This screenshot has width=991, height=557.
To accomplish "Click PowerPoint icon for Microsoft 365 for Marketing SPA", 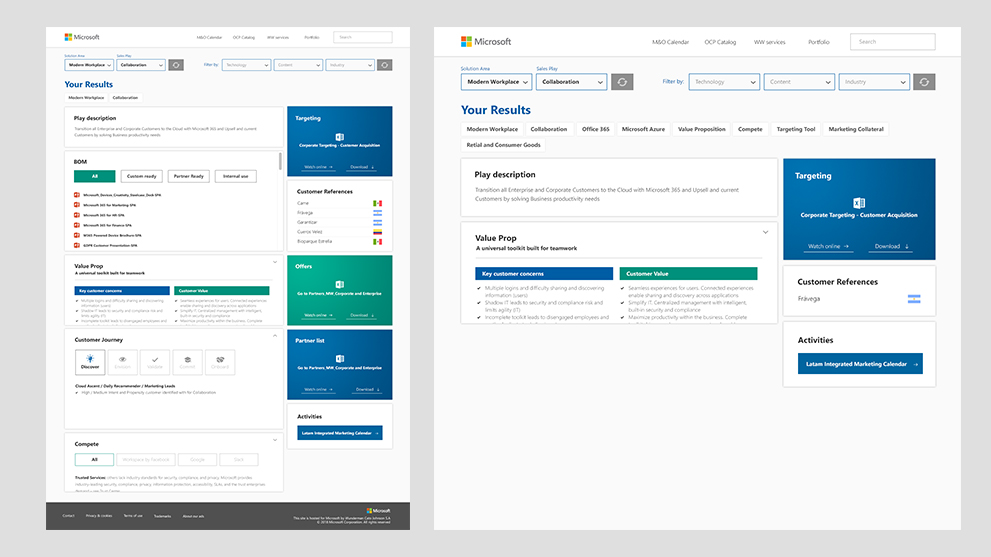I will point(77,205).
